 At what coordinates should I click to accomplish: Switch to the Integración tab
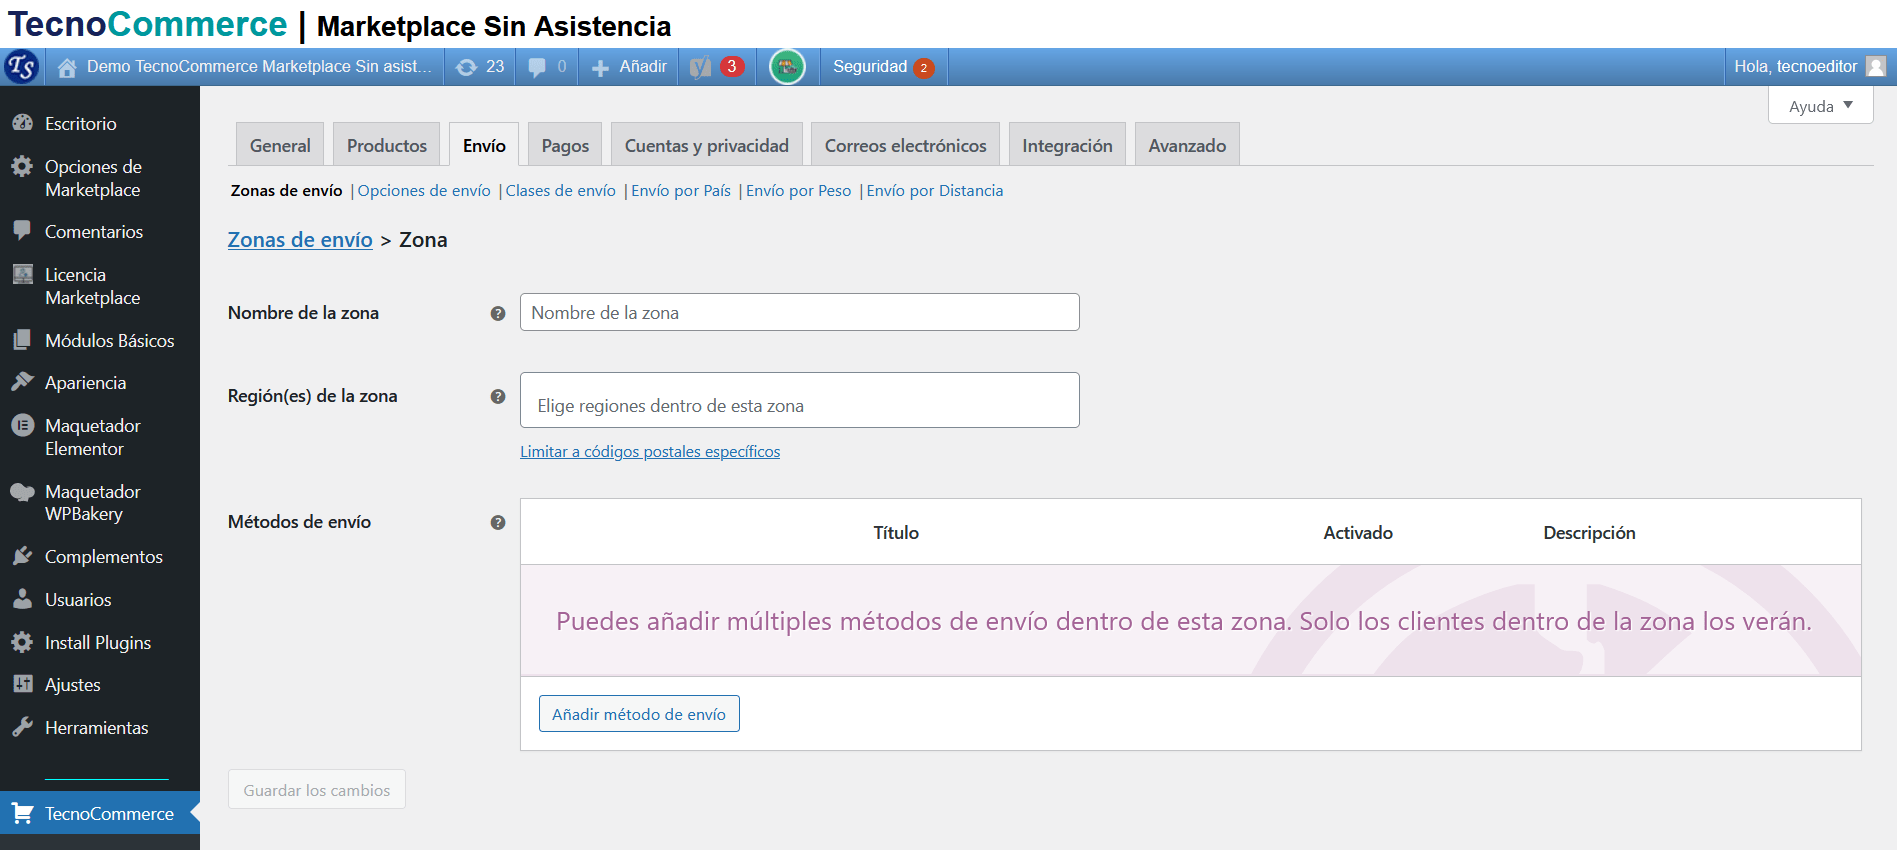tap(1067, 145)
